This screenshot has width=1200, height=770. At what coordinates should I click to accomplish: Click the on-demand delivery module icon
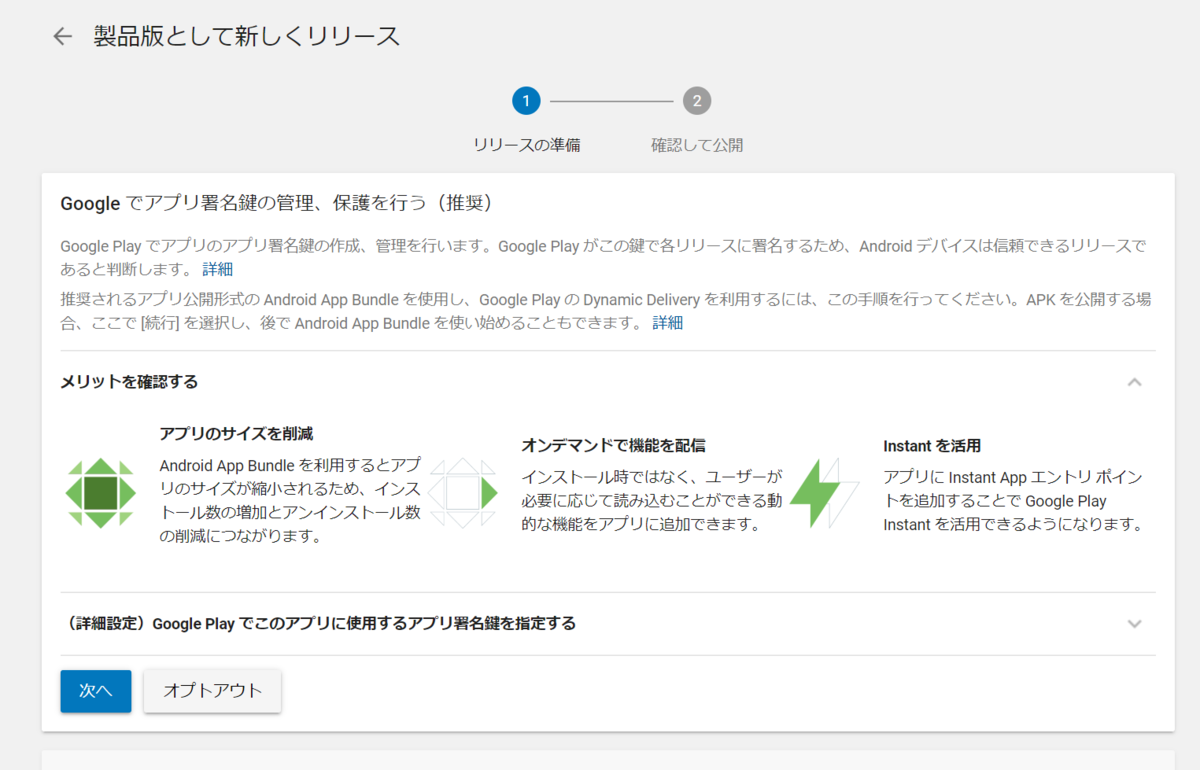pos(463,493)
